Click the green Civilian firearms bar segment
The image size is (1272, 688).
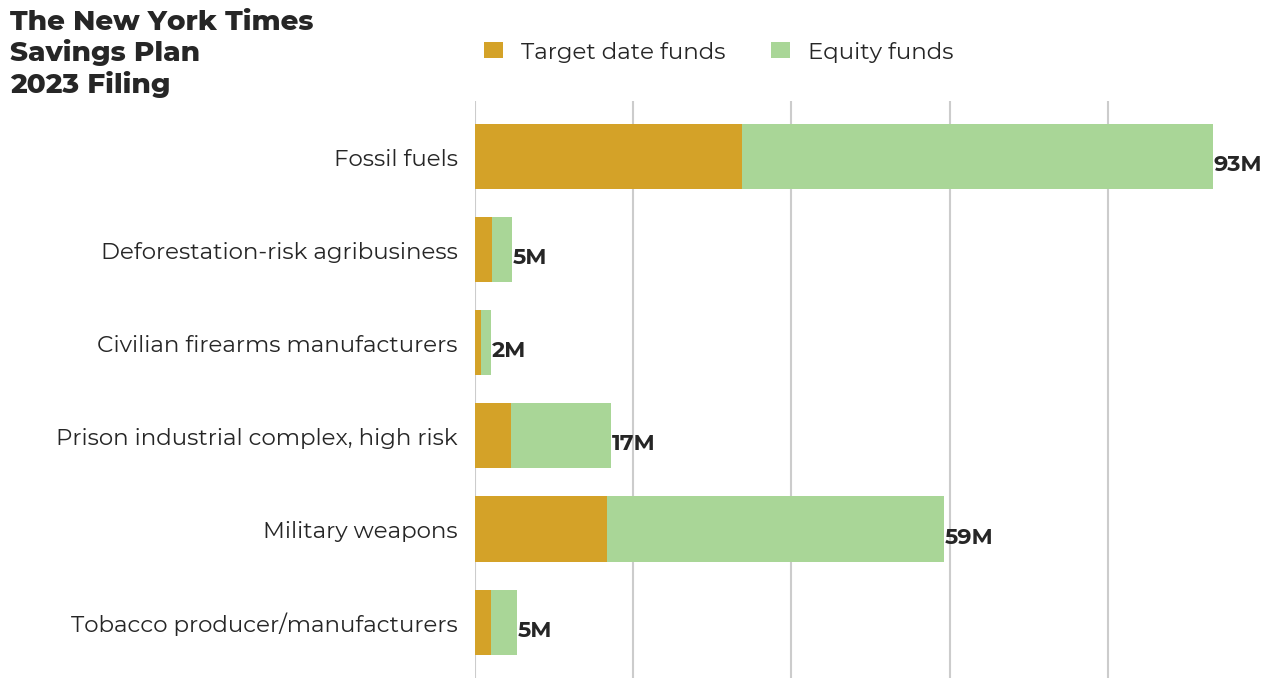pos(486,343)
